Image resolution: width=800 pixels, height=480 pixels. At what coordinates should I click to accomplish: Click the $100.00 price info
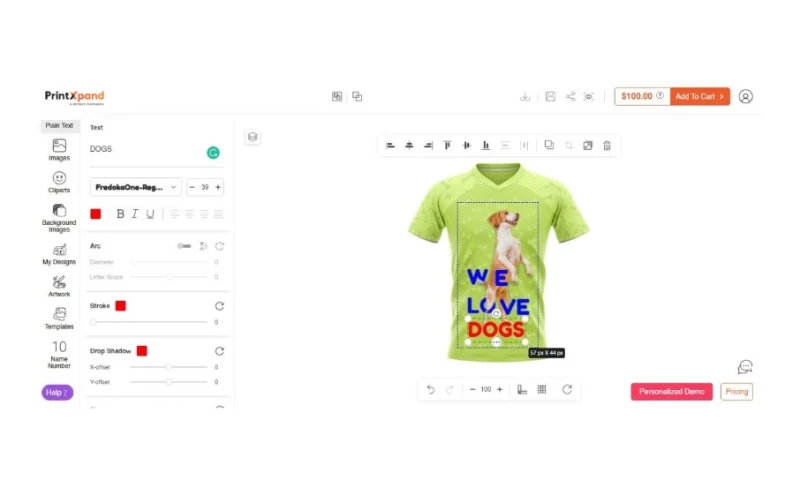pyautogui.click(x=642, y=96)
